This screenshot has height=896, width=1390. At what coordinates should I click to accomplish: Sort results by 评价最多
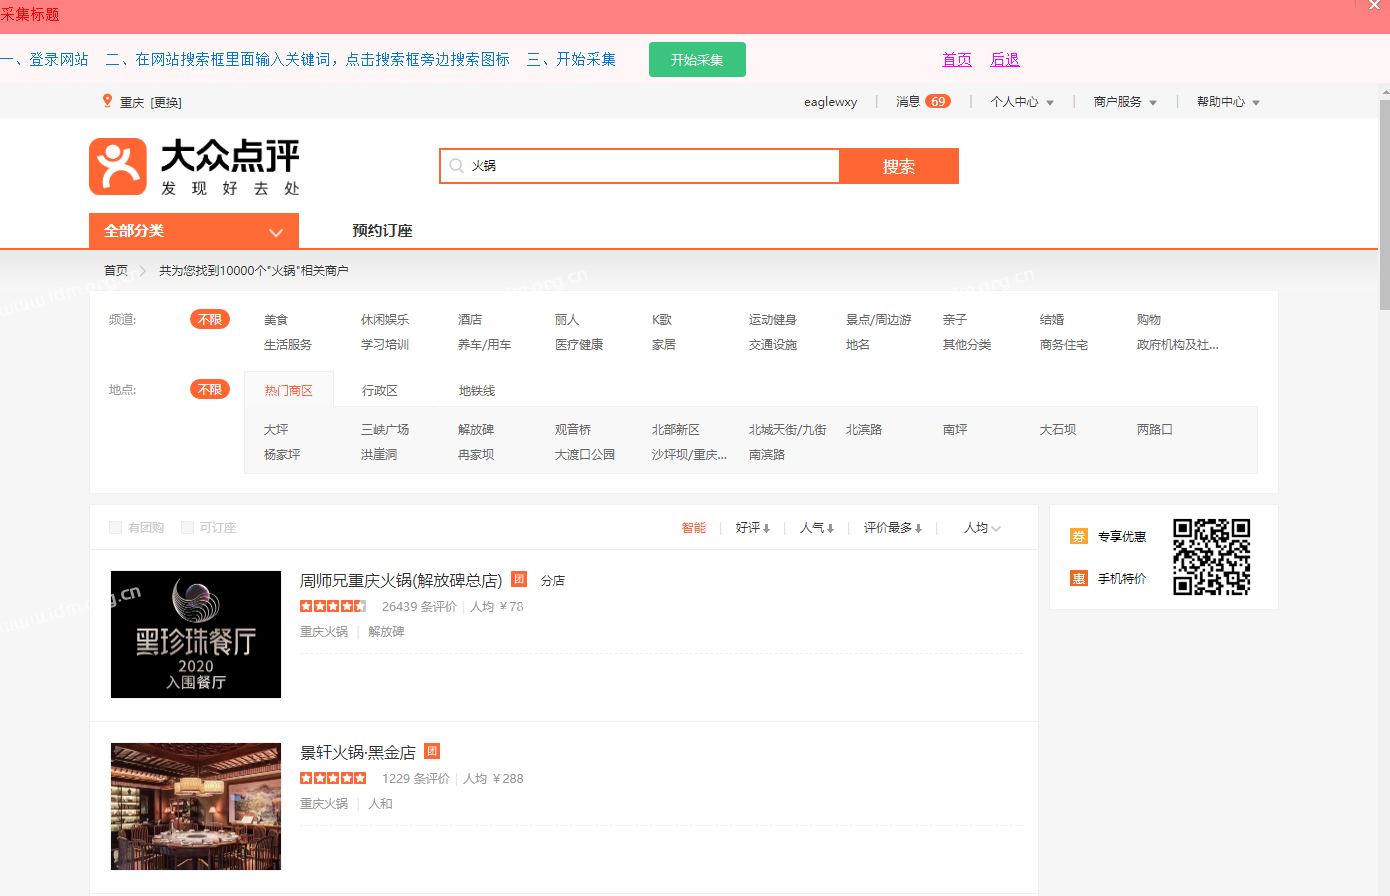[x=893, y=528]
